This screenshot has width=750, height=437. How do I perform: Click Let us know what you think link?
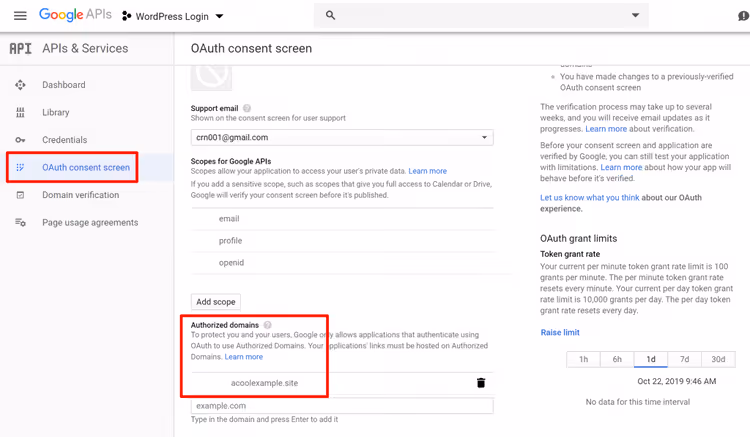point(590,197)
